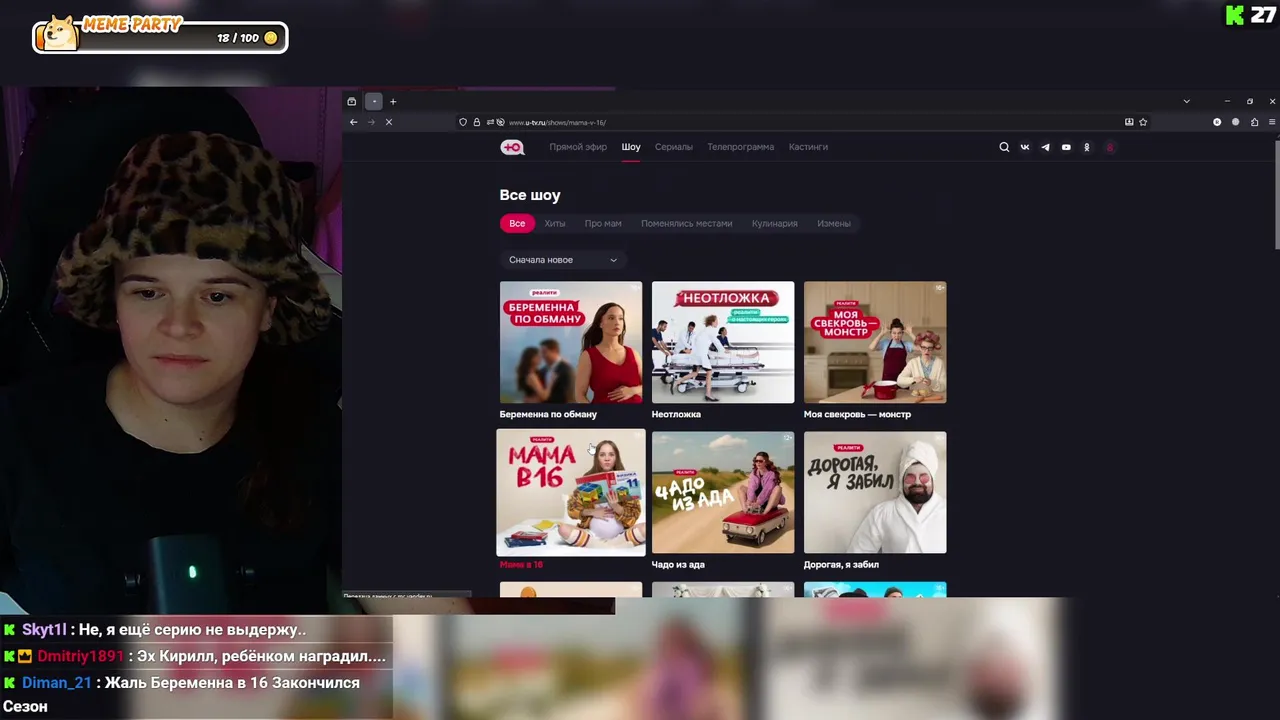Select the 'Все' filter chip
The width and height of the screenshot is (1280, 720).
coord(517,223)
